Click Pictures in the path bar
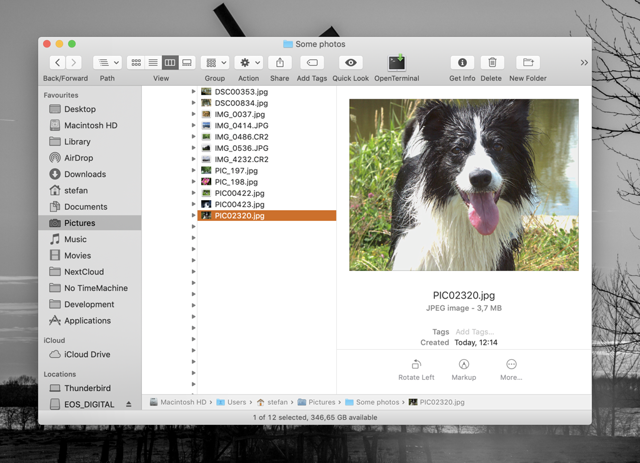 (x=316, y=402)
